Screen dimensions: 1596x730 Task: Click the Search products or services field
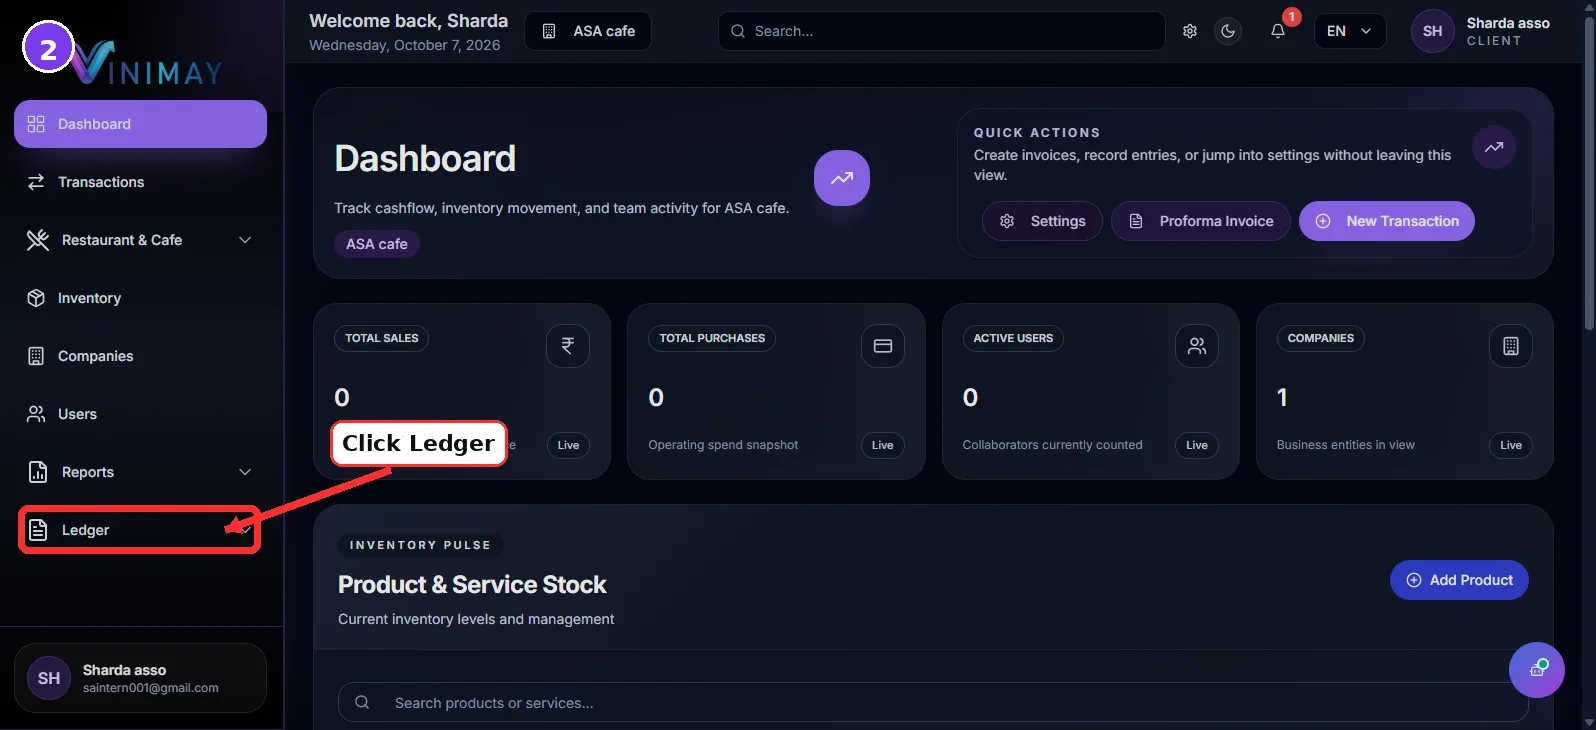(x=933, y=703)
